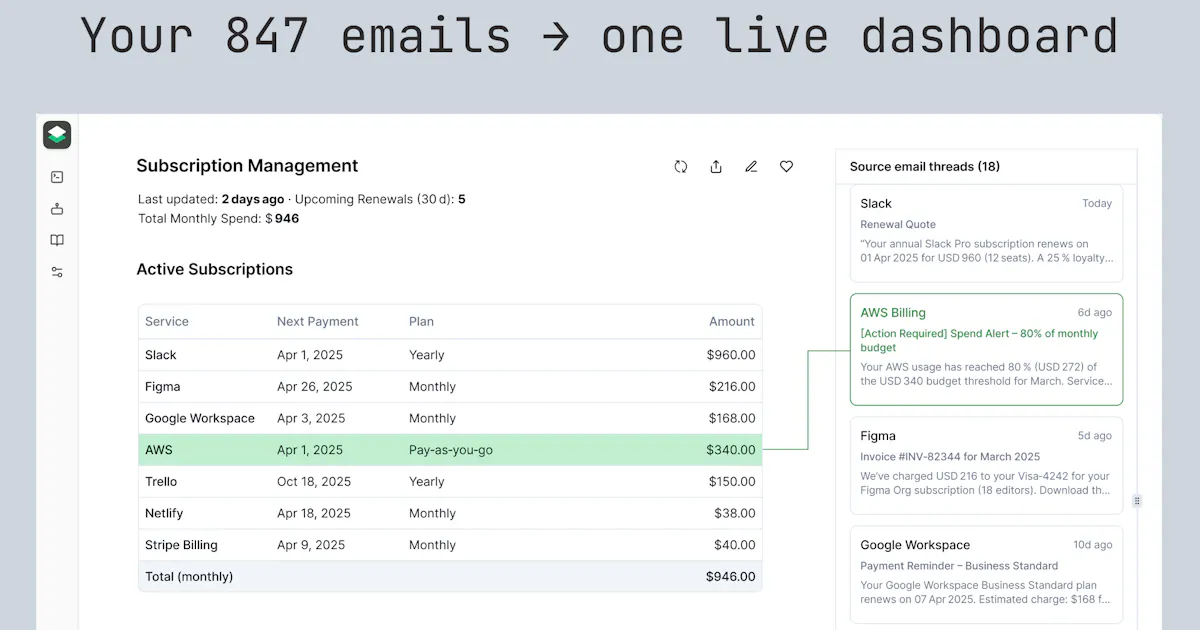
Task: Share the dashboard via the share icon
Action: click(716, 167)
